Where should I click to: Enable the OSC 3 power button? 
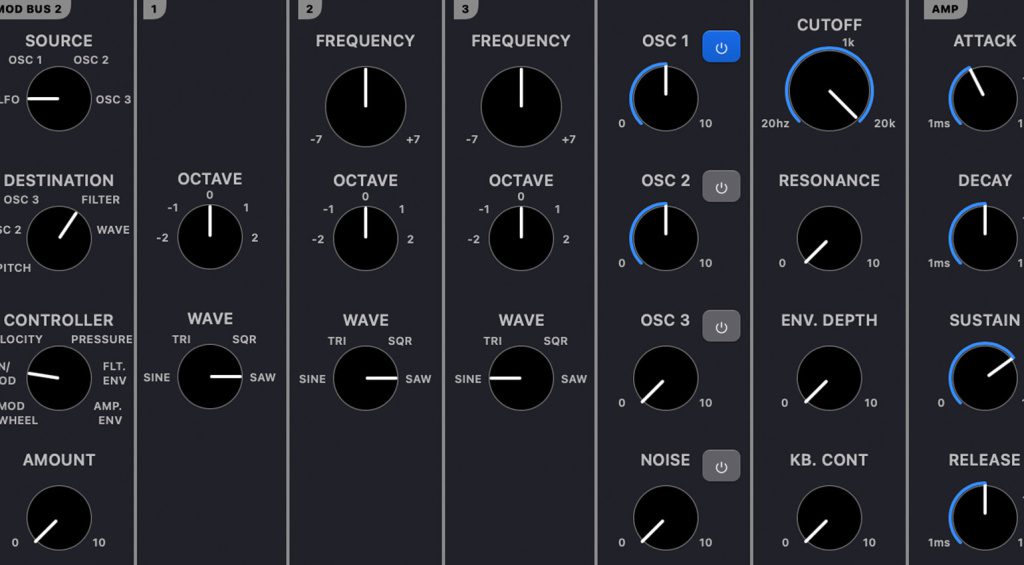click(721, 326)
